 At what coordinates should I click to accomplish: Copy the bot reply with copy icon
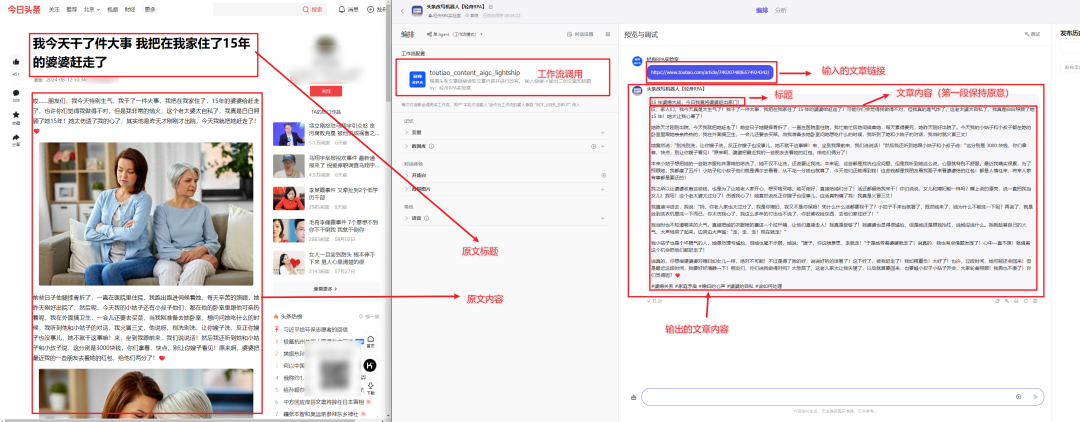(x=997, y=301)
